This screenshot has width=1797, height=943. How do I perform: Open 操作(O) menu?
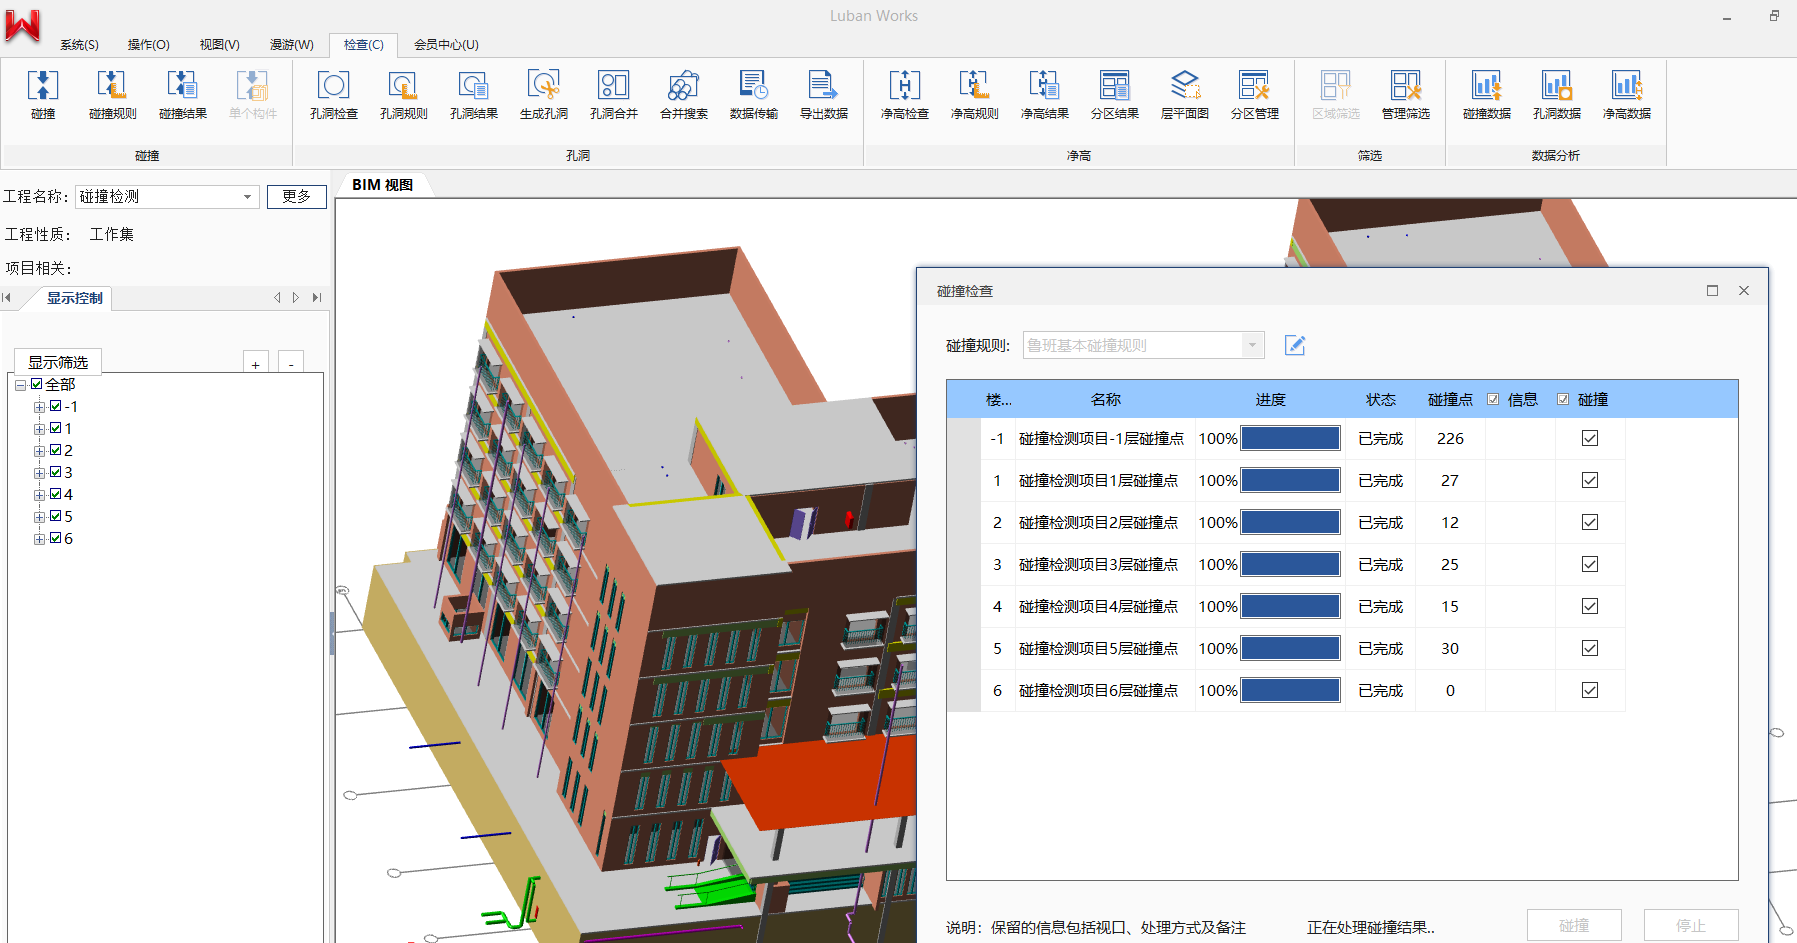point(148,45)
